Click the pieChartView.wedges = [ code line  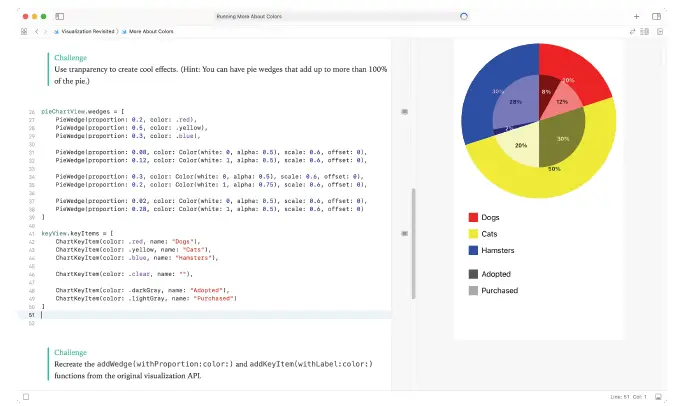coord(83,112)
